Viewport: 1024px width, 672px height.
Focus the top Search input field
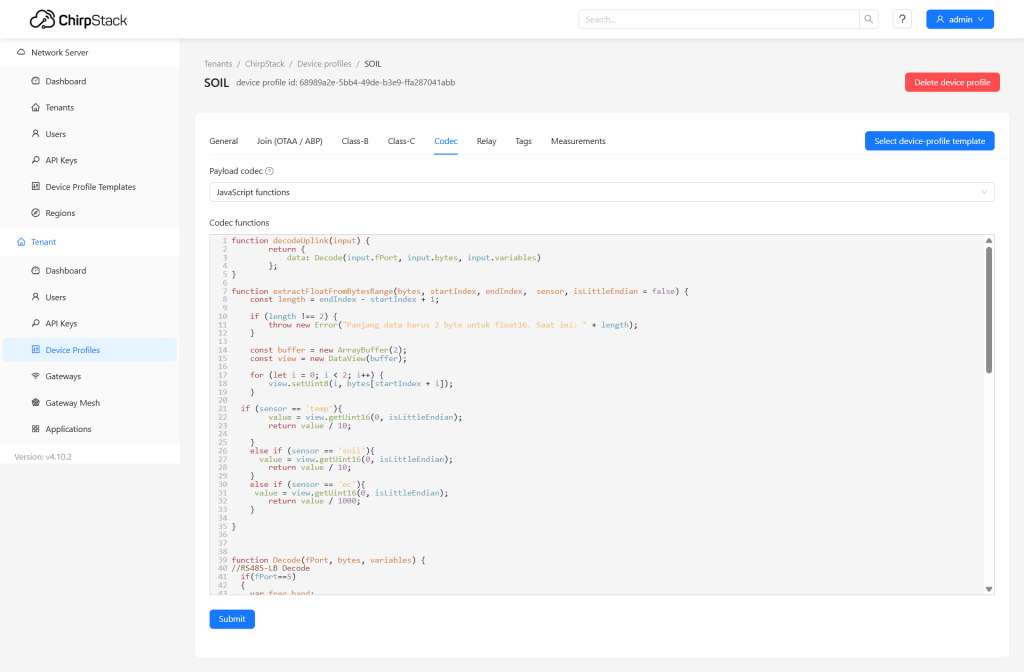718,19
